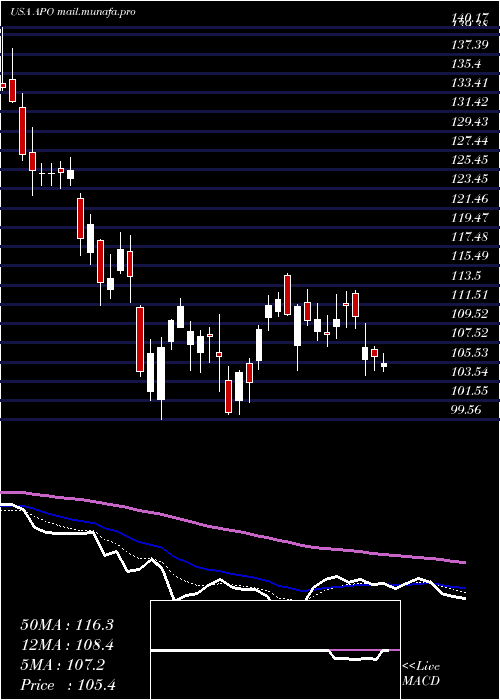Click the 125.45 price axis label
500x700 pixels.
(470, 160)
